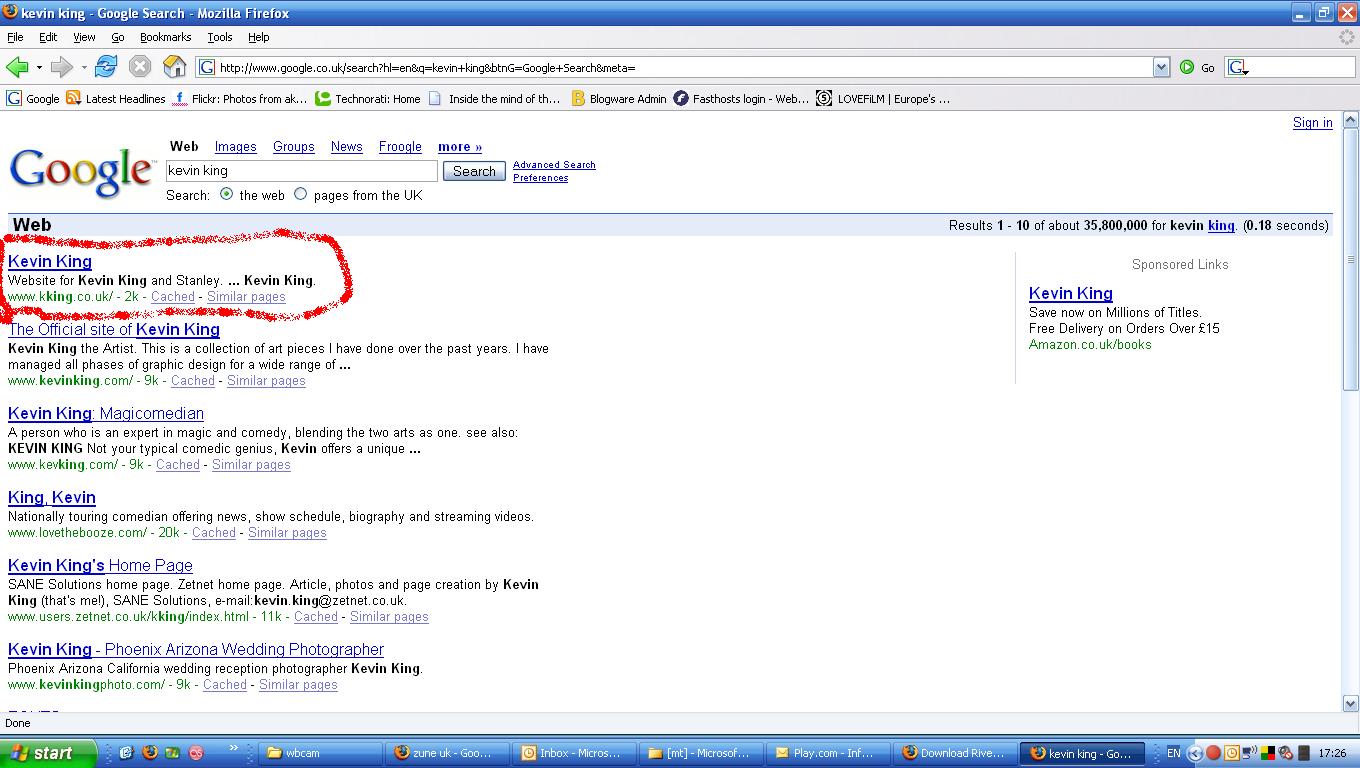Expand the quick launch overflow chevron
Image resolution: width=1360 pixels, height=768 pixels.
tap(233, 747)
